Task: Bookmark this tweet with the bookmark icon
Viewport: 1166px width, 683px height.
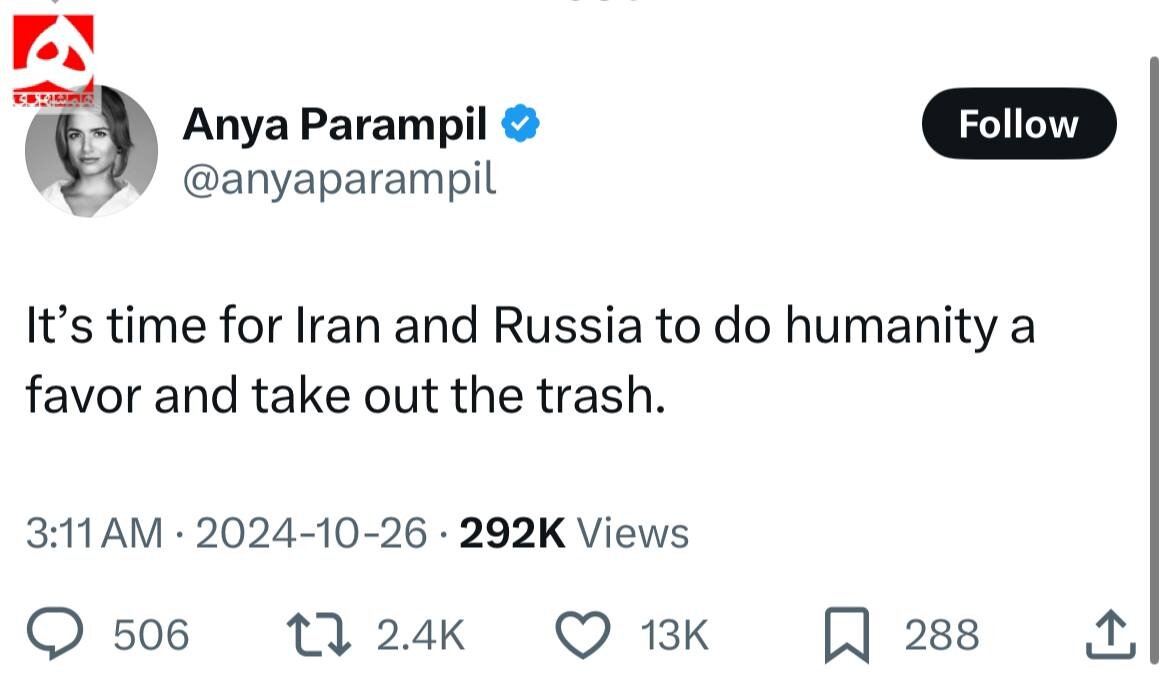Action: click(x=845, y=637)
